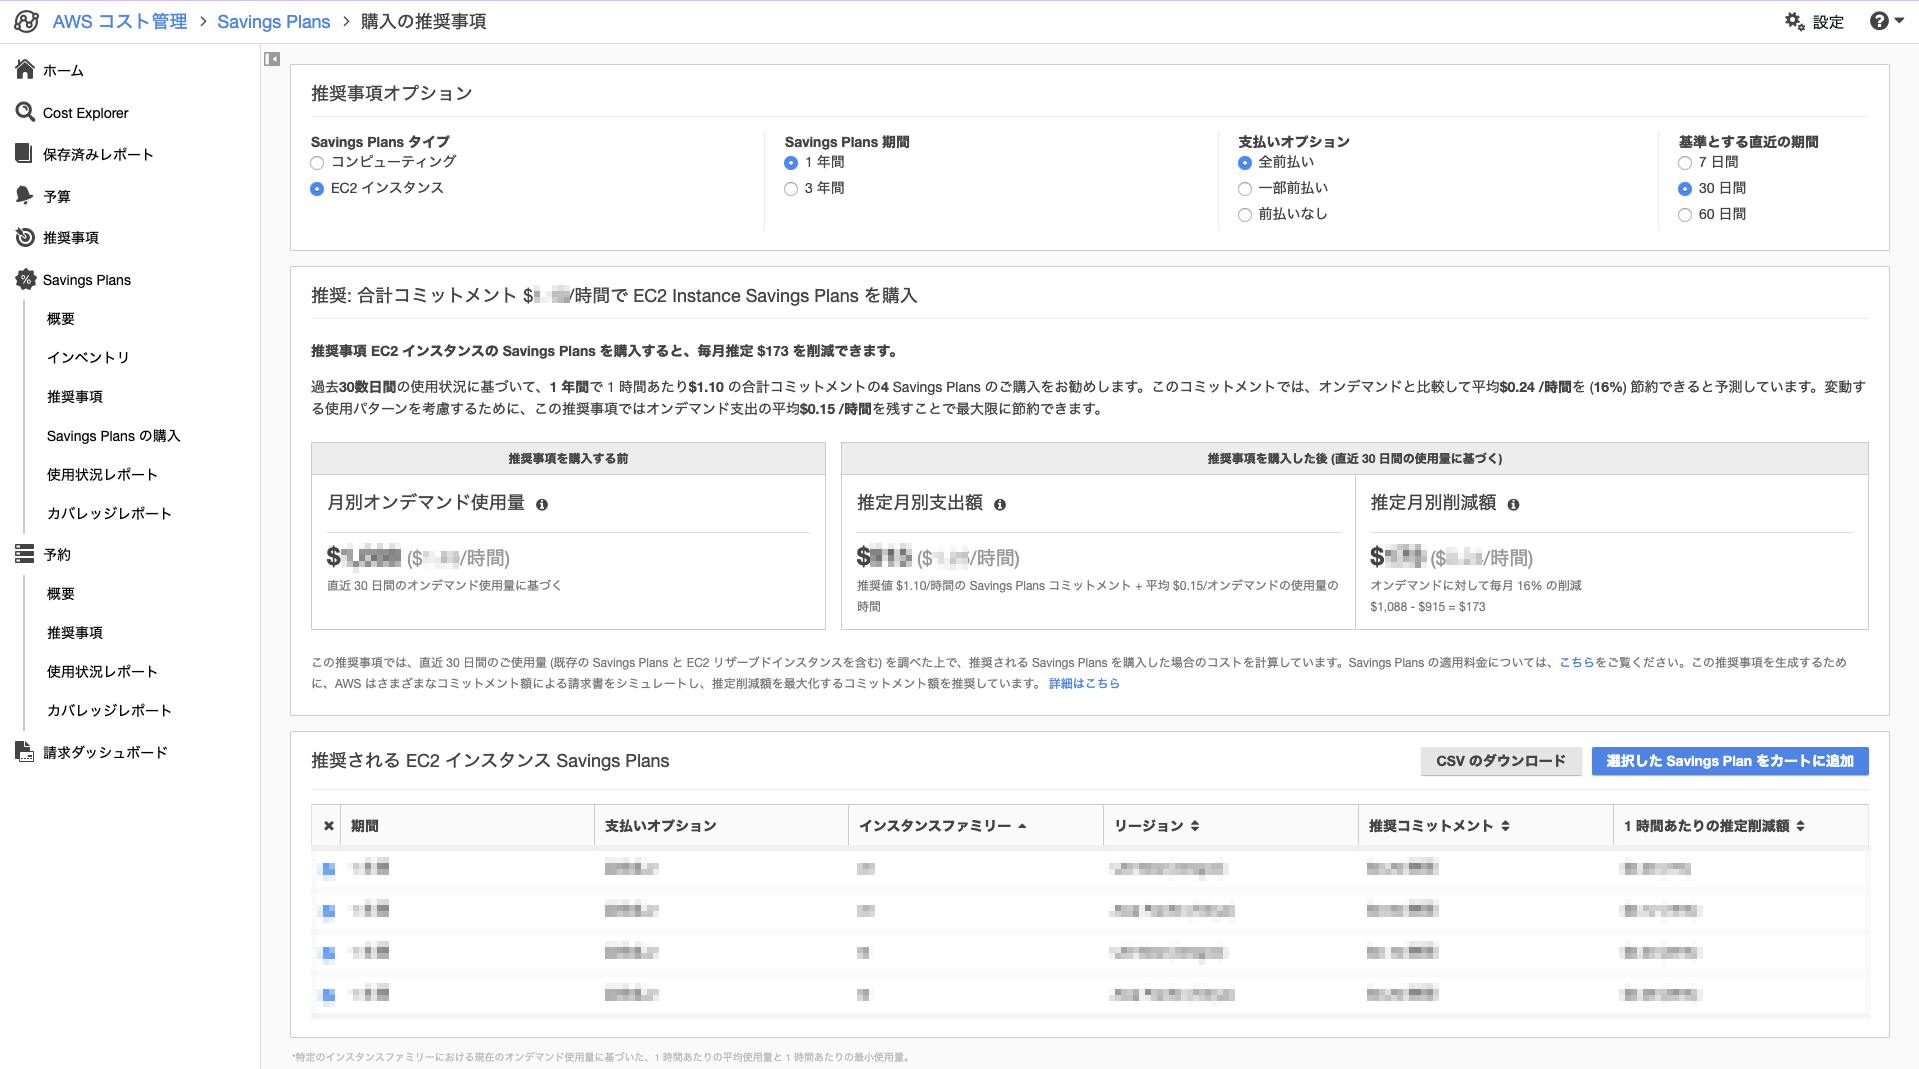
Task: Click the 推奨事項オプション heading
Action: tap(392, 94)
